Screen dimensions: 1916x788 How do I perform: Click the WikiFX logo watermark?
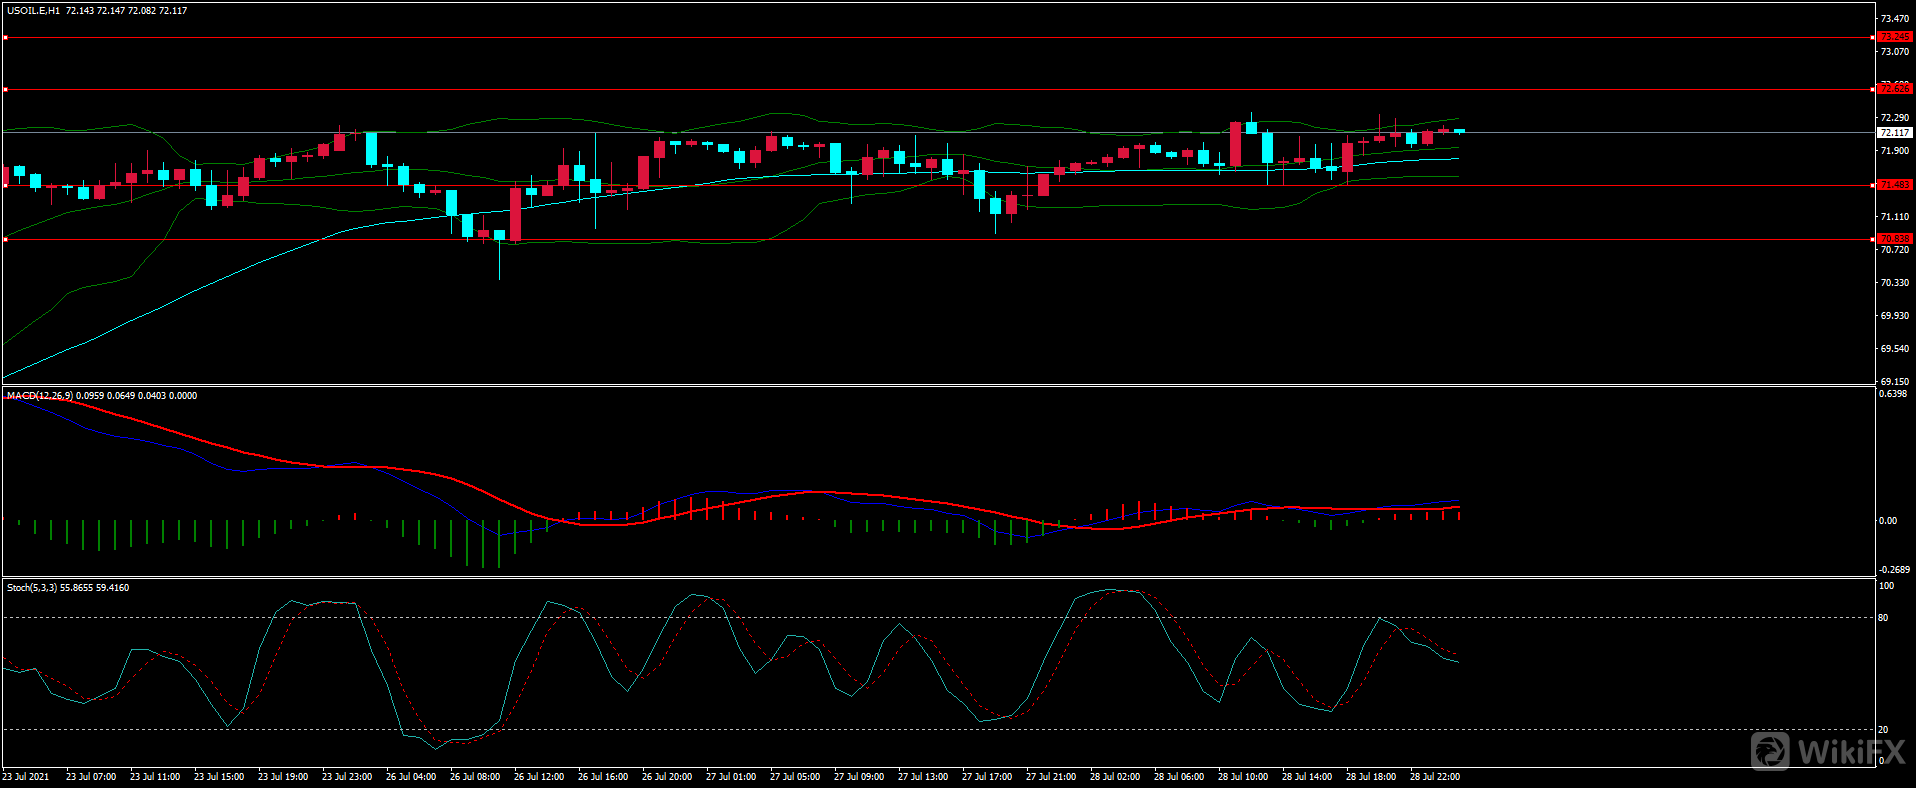[1828, 751]
